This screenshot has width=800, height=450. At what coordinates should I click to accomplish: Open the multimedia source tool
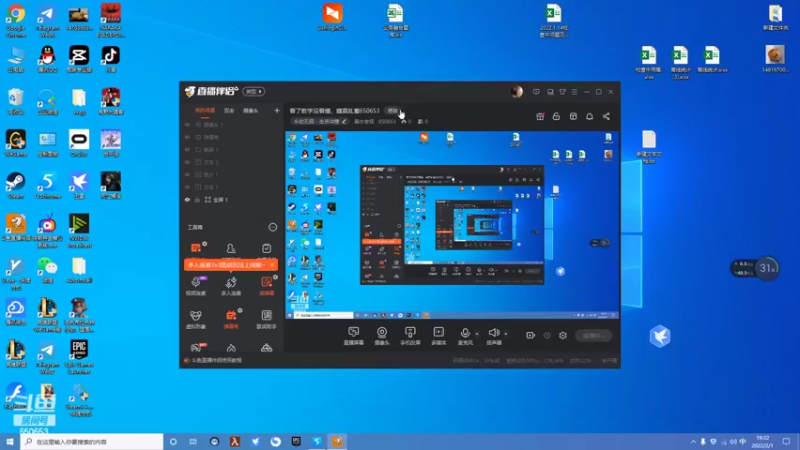(438, 336)
